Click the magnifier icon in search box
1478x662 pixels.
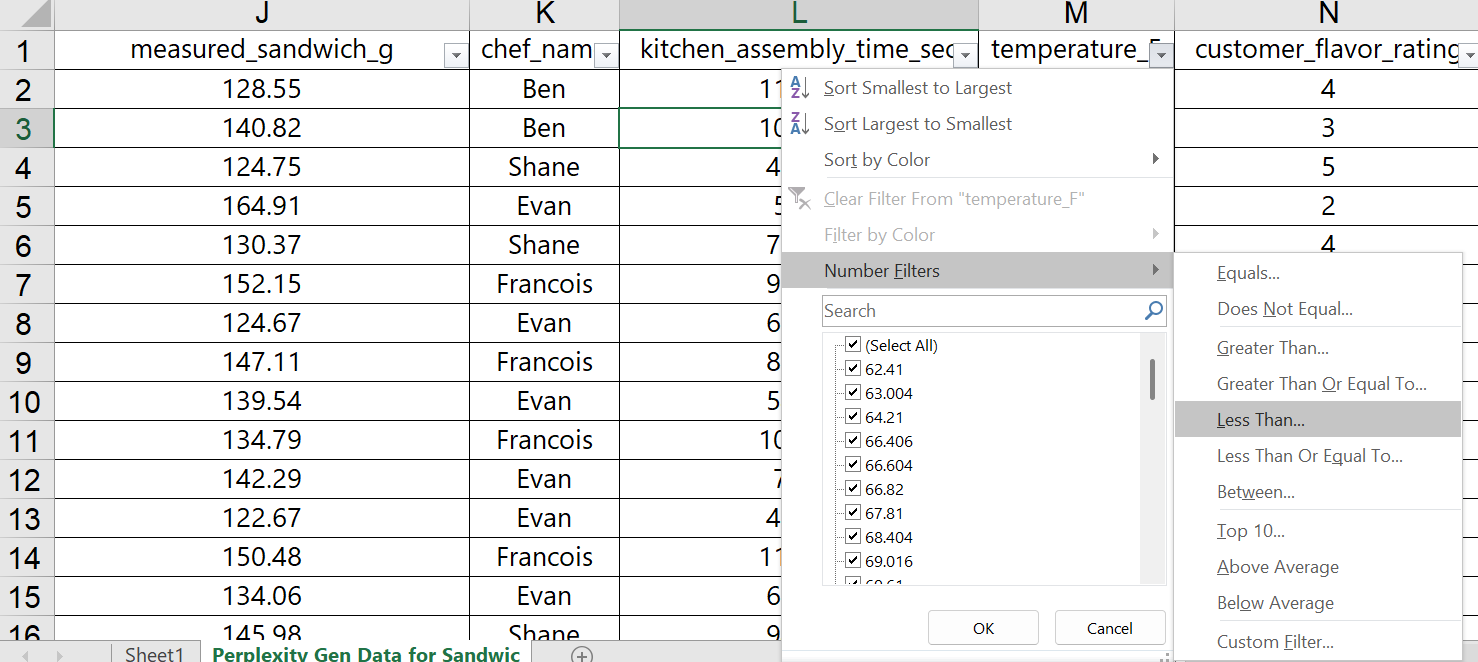(x=1153, y=311)
